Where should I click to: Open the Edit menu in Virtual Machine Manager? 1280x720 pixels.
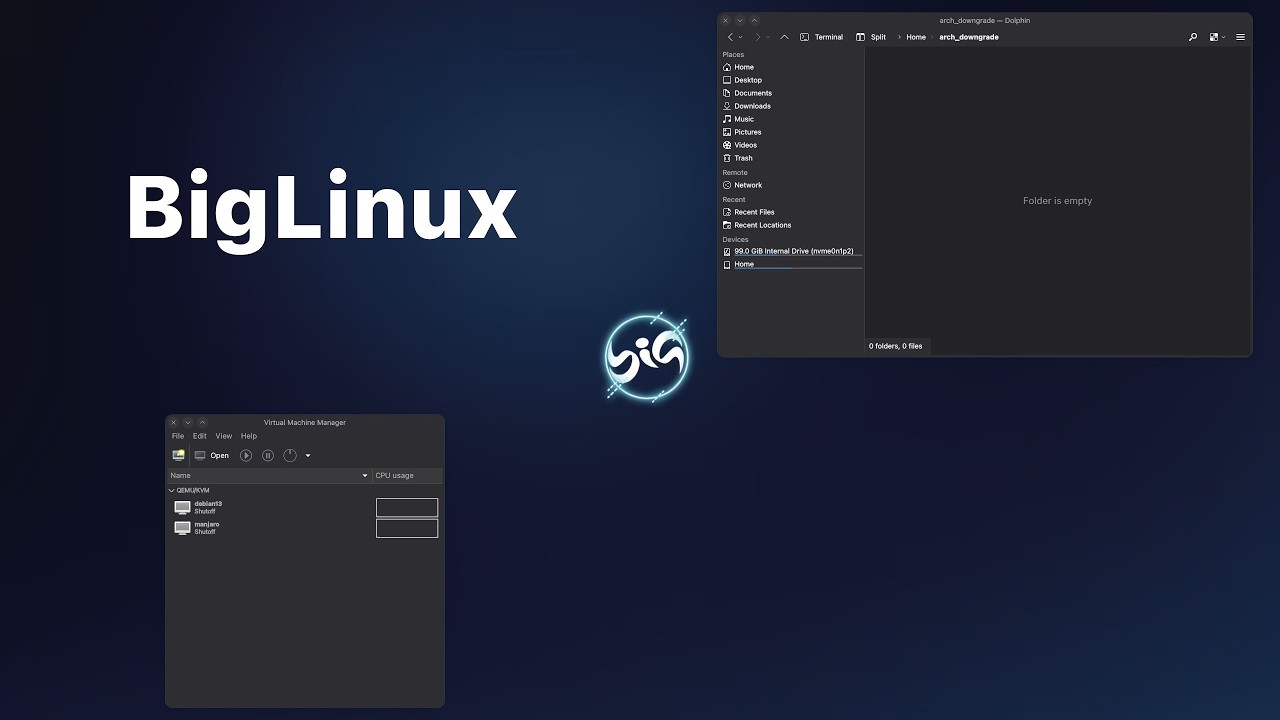tap(200, 436)
